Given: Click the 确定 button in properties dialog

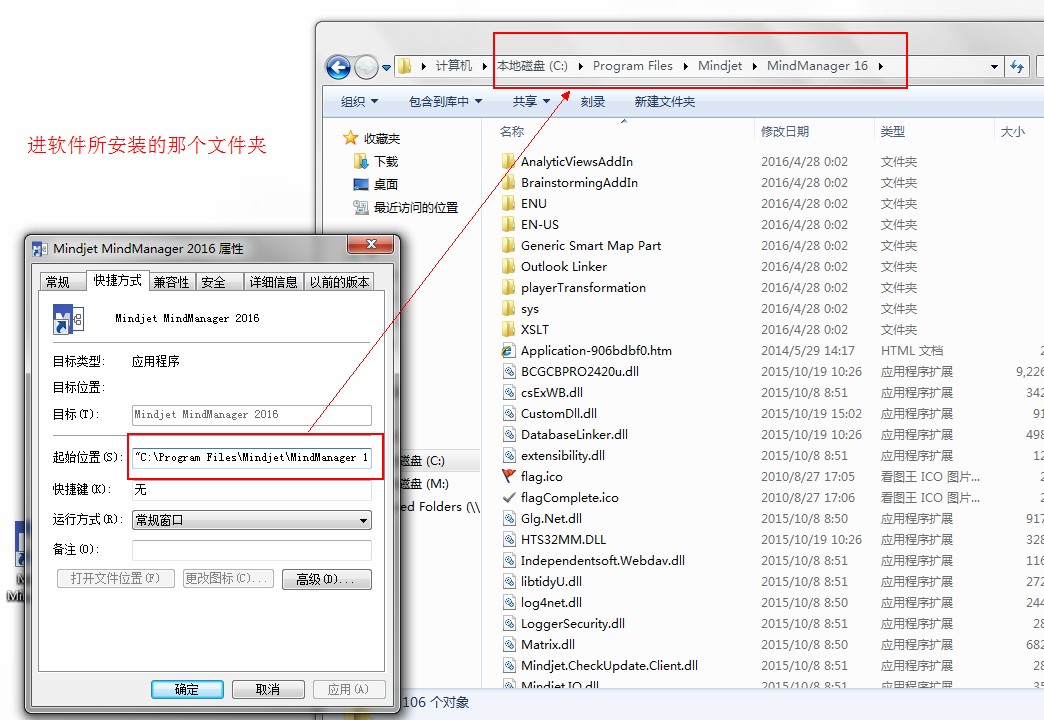Looking at the screenshot, I should 187,689.
